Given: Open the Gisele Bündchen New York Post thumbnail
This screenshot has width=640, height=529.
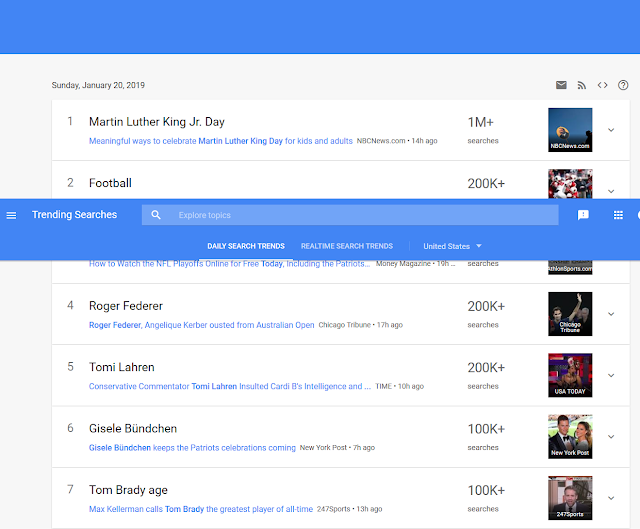Looking at the screenshot, I should click(x=570, y=436).
